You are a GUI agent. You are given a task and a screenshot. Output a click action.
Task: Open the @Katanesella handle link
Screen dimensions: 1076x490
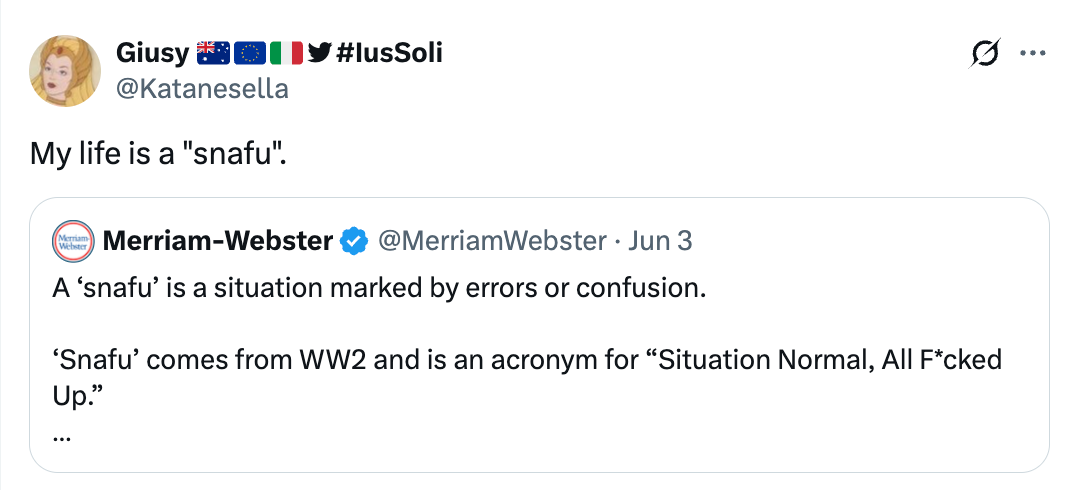coord(202,88)
